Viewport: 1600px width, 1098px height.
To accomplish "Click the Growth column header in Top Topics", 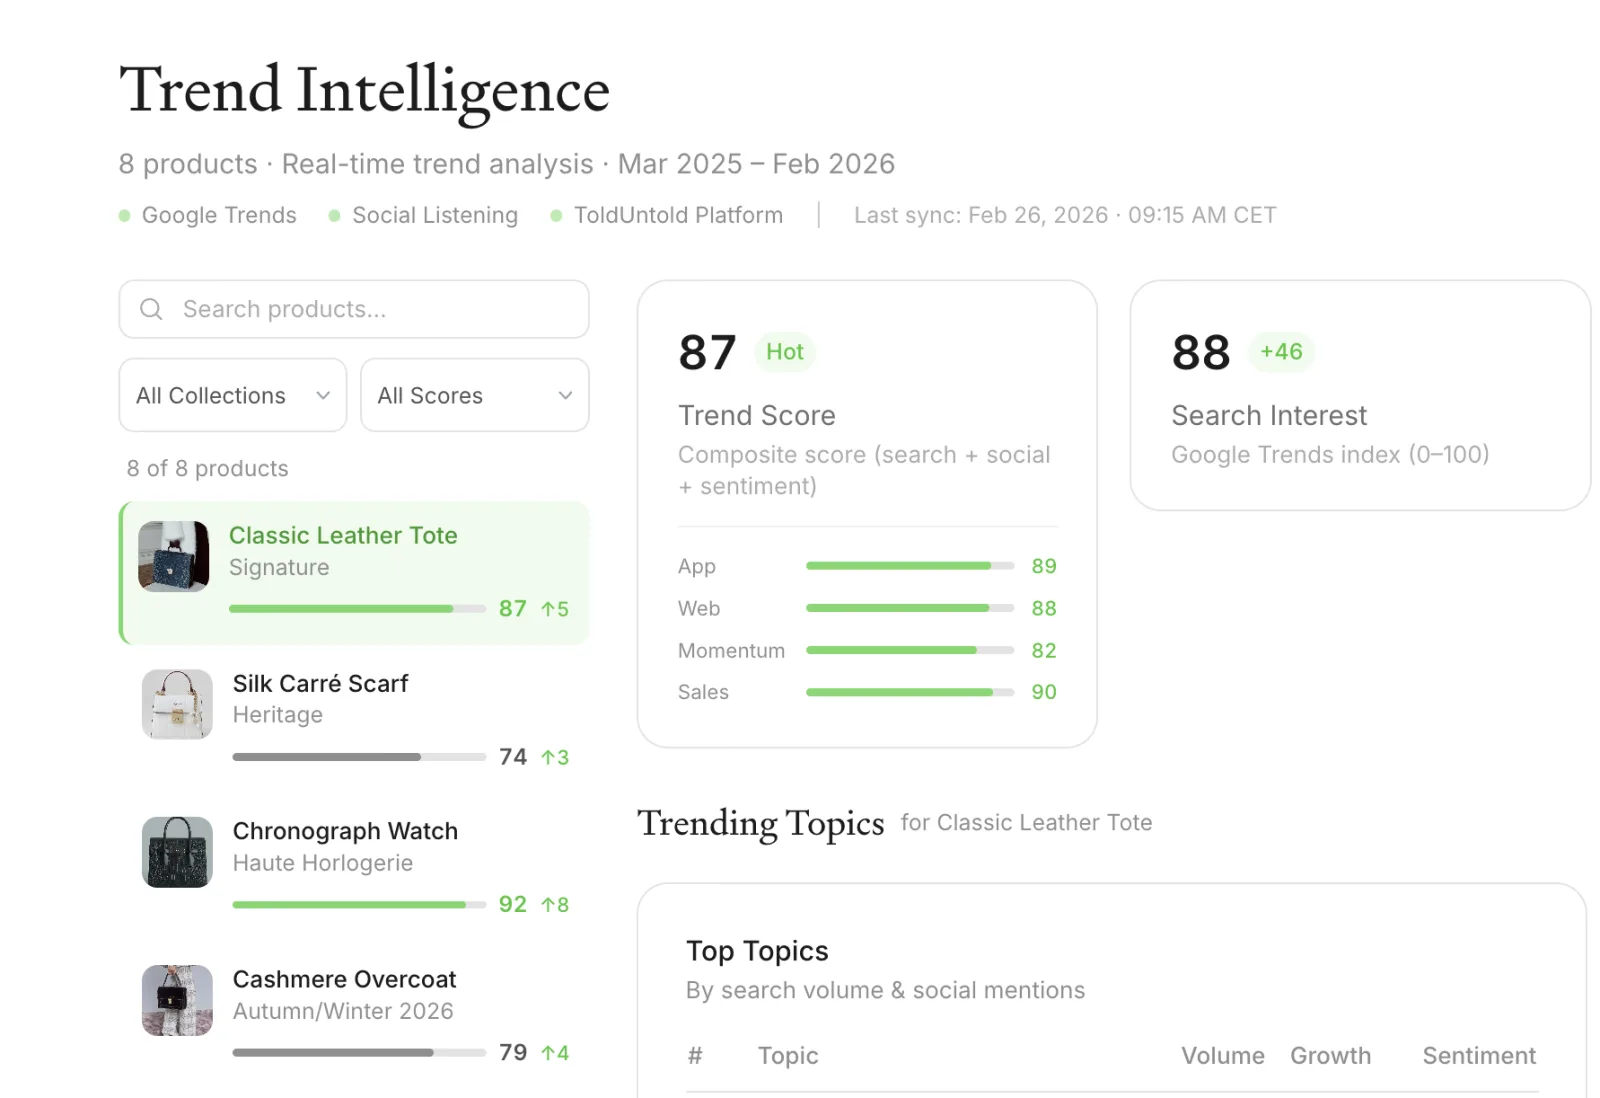I will (1331, 1055).
